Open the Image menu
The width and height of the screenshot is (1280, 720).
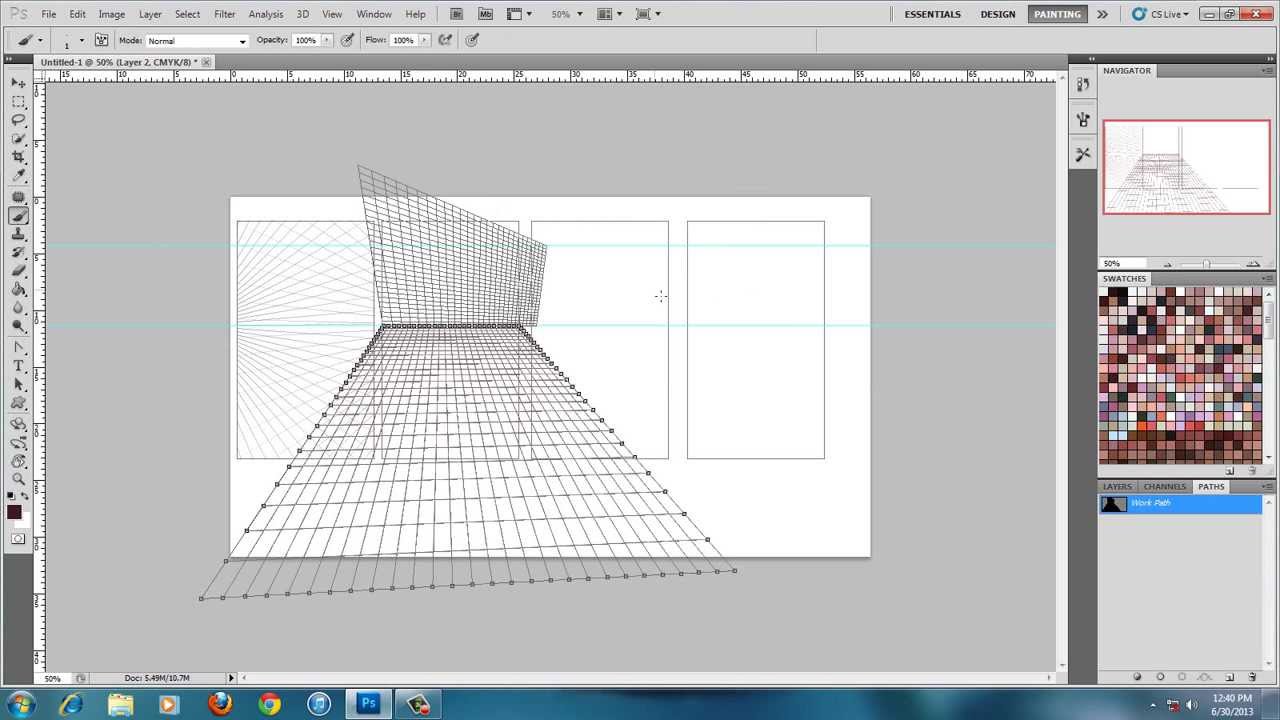tap(111, 14)
